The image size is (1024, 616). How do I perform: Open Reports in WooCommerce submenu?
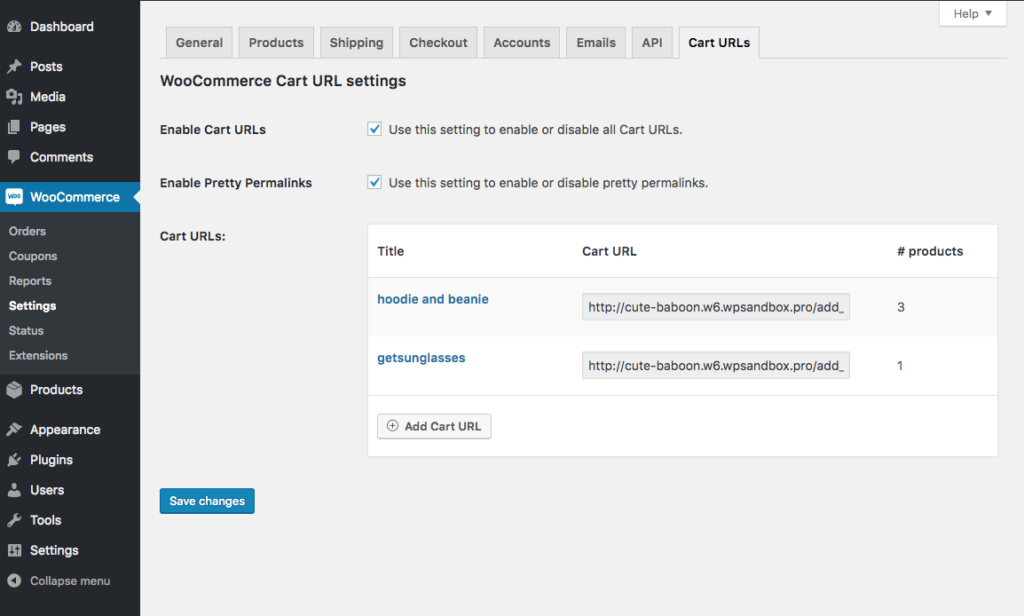coord(30,281)
